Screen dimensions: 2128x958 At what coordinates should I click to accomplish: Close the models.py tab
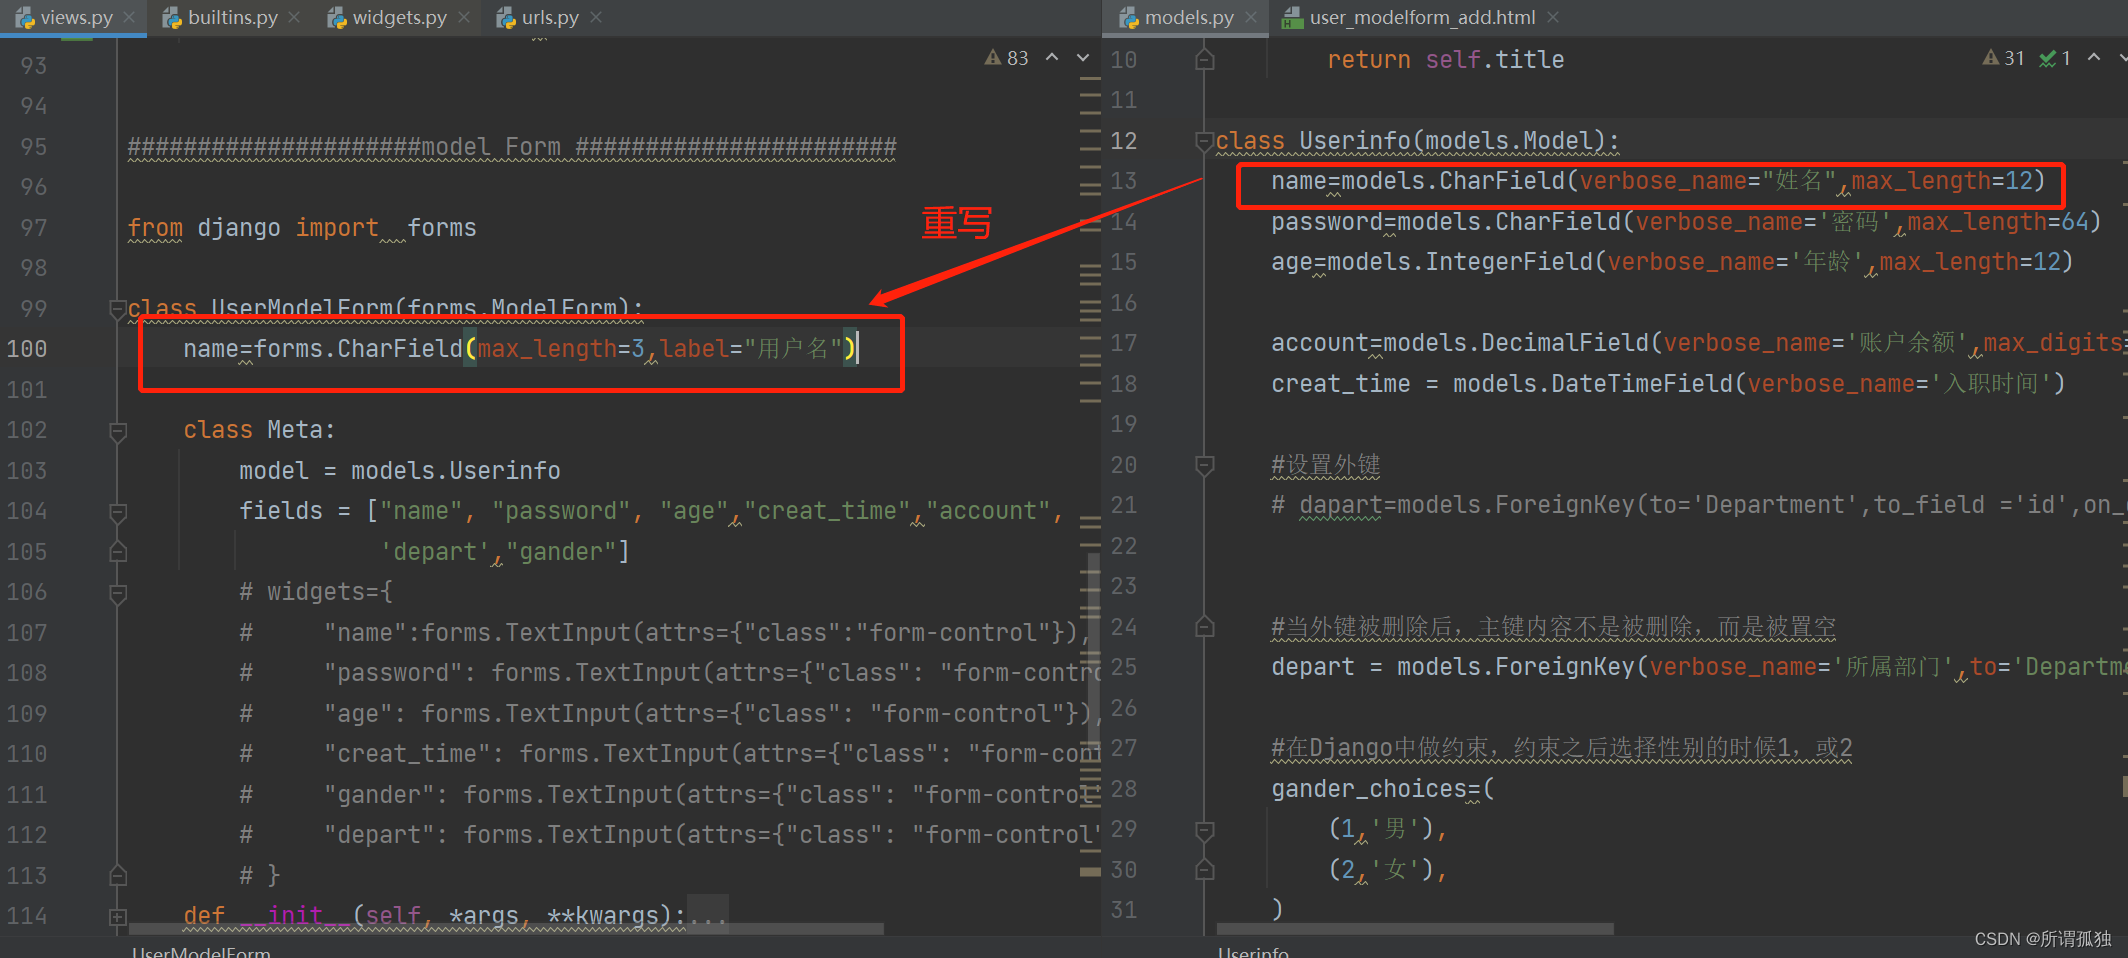1251,18
